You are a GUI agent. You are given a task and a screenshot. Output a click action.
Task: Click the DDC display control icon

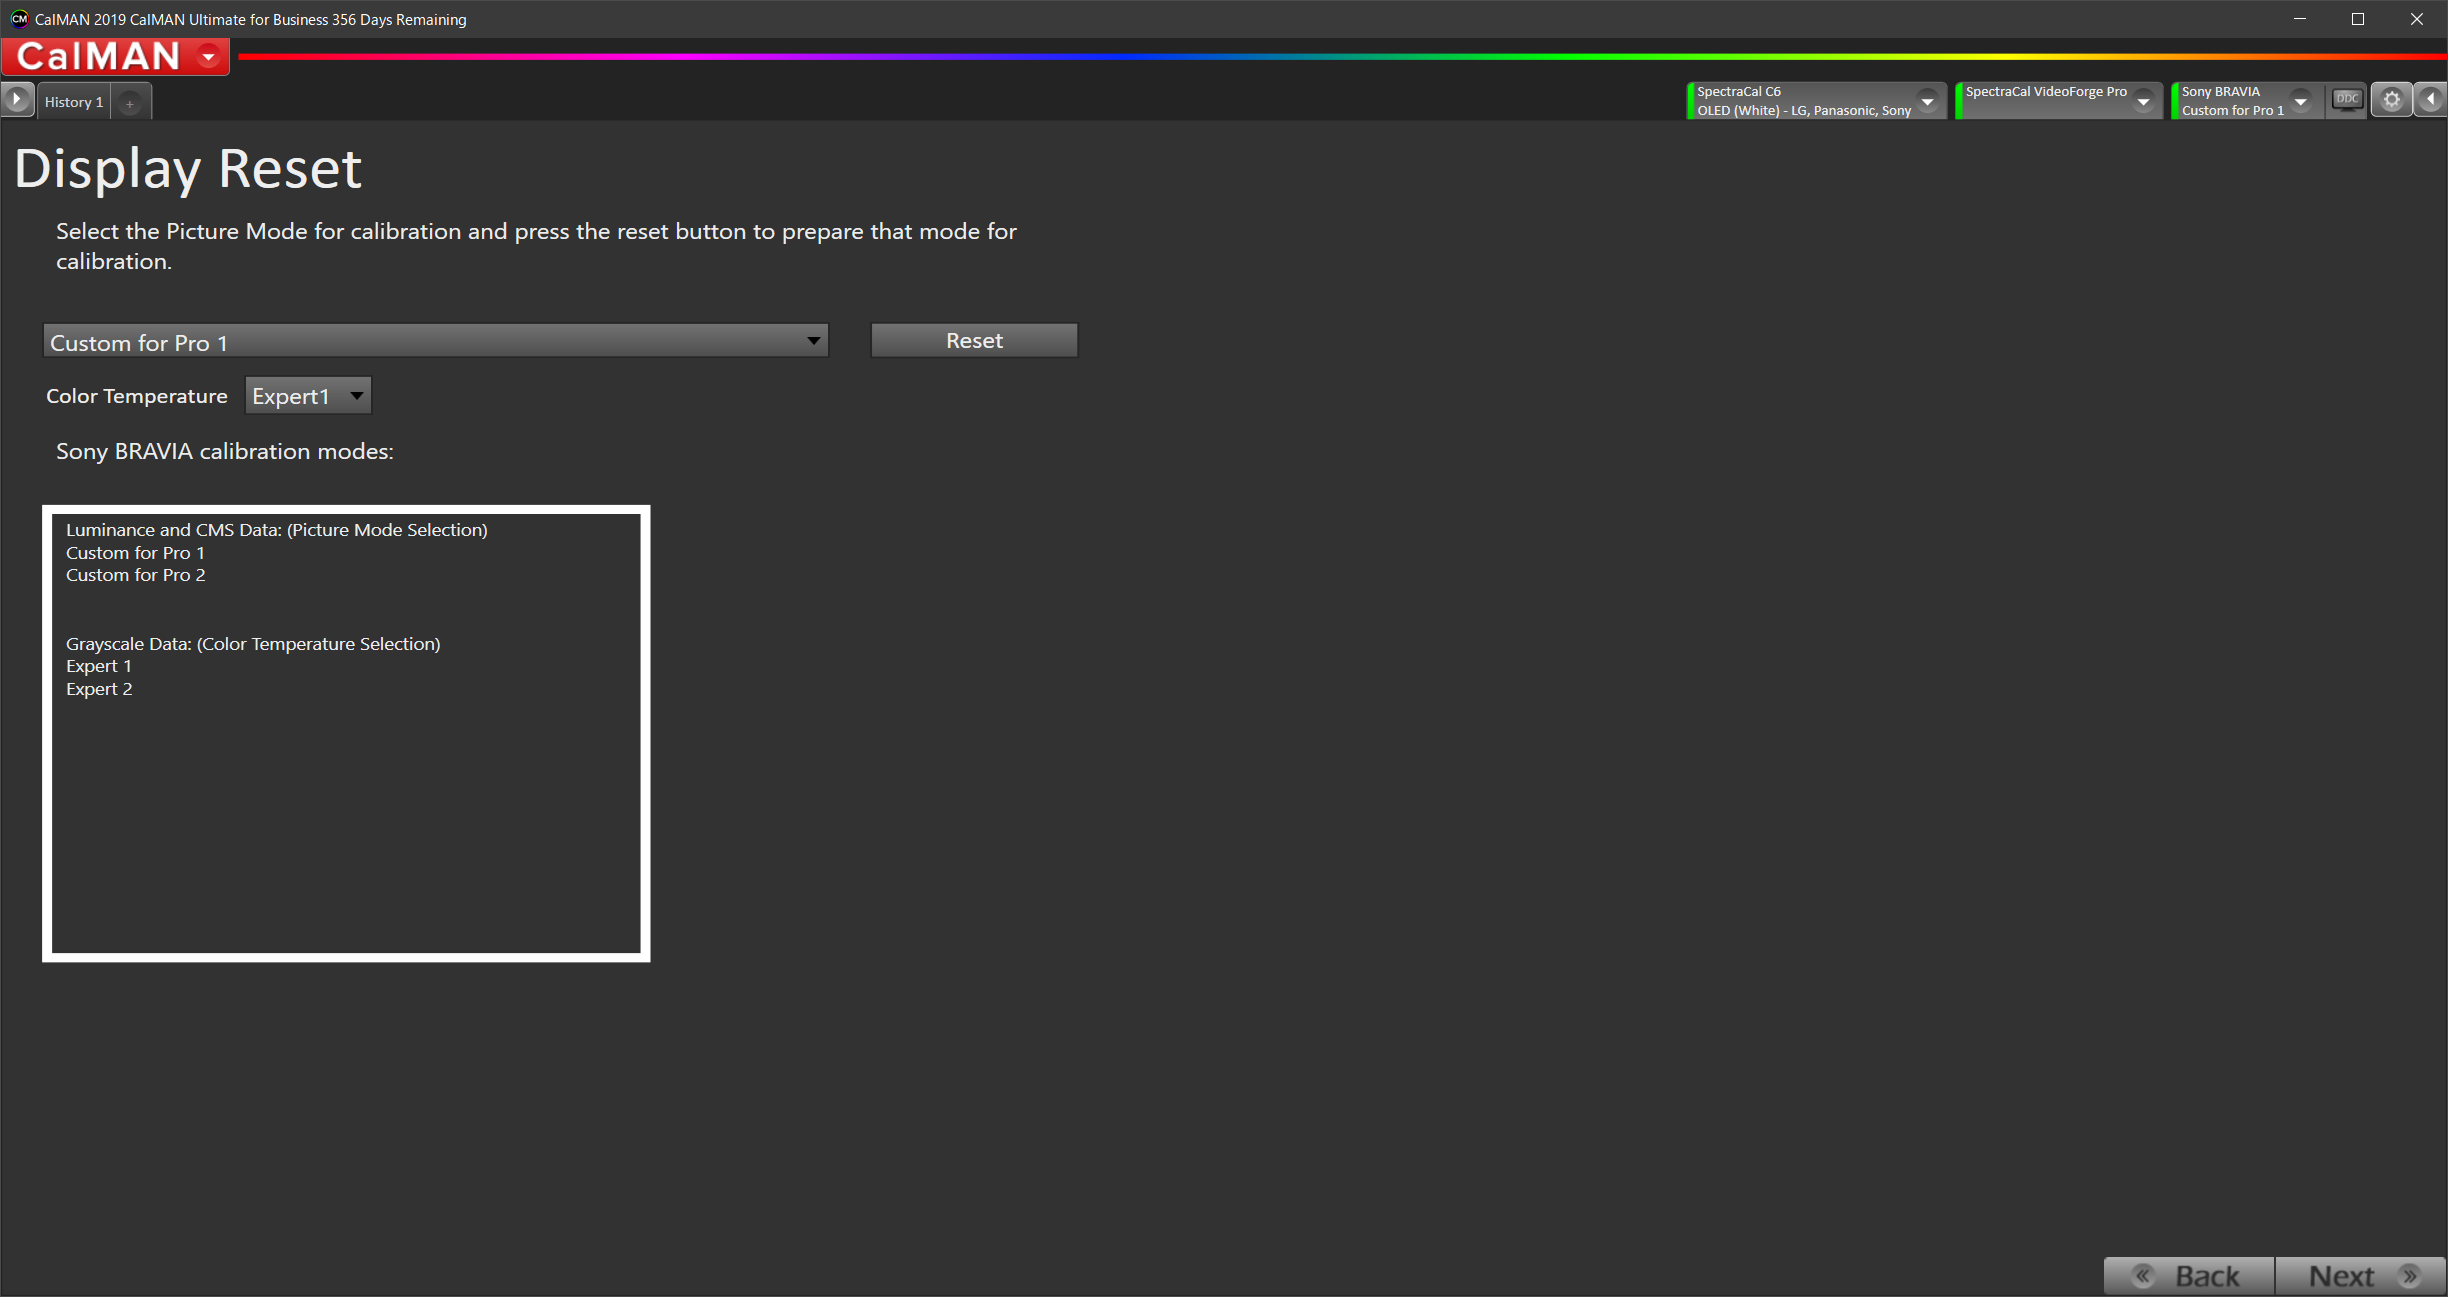pyautogui.click(x=2347, y=100)
